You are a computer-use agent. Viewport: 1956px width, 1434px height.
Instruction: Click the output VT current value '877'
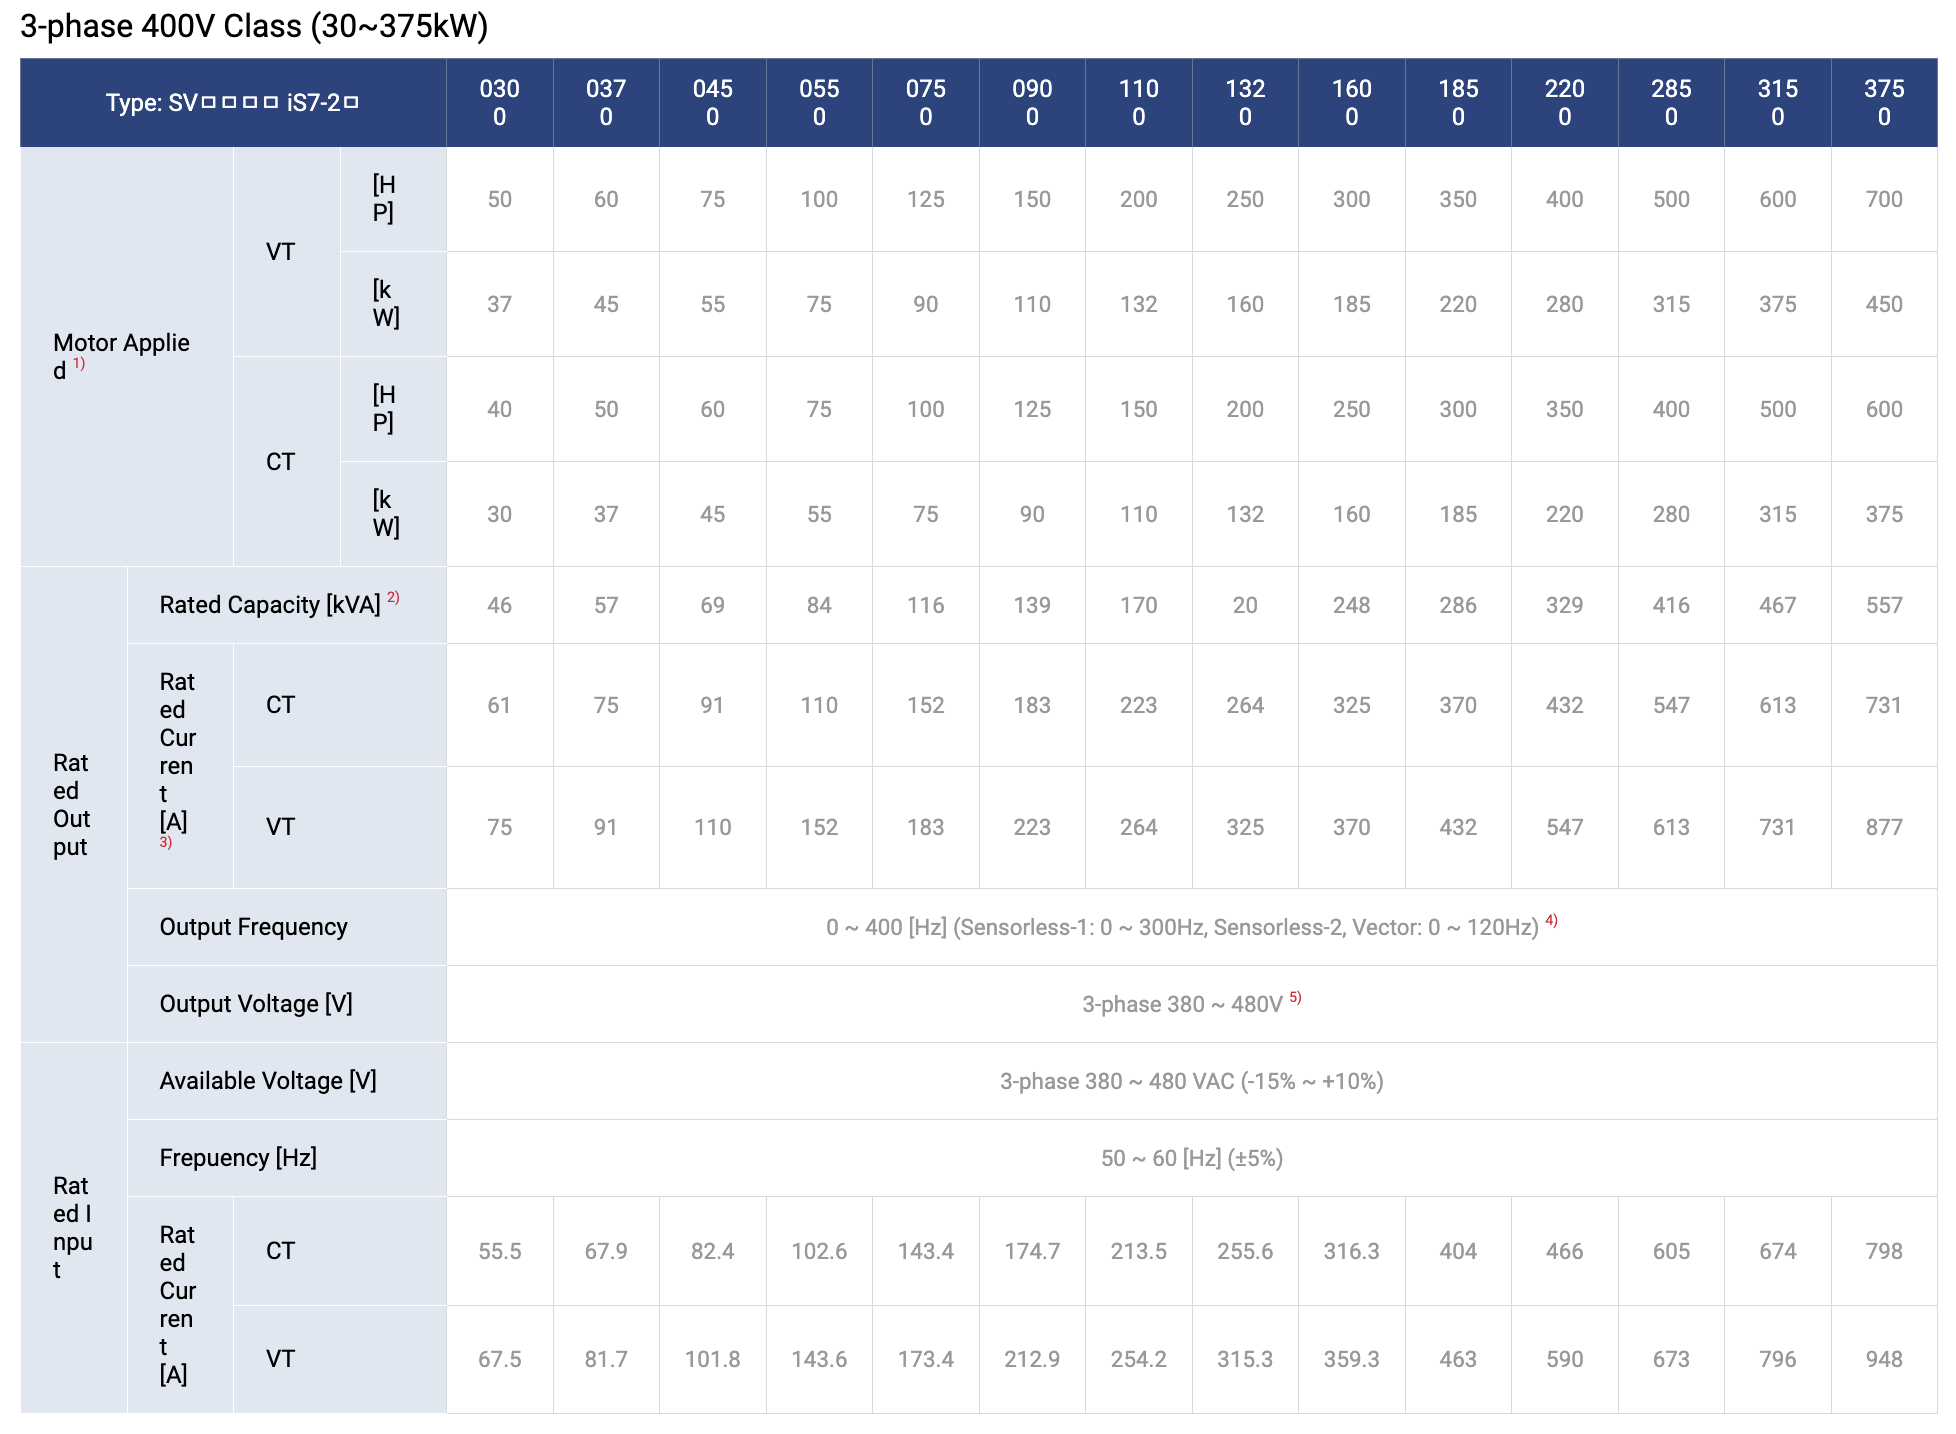(x=1884, y=827)
